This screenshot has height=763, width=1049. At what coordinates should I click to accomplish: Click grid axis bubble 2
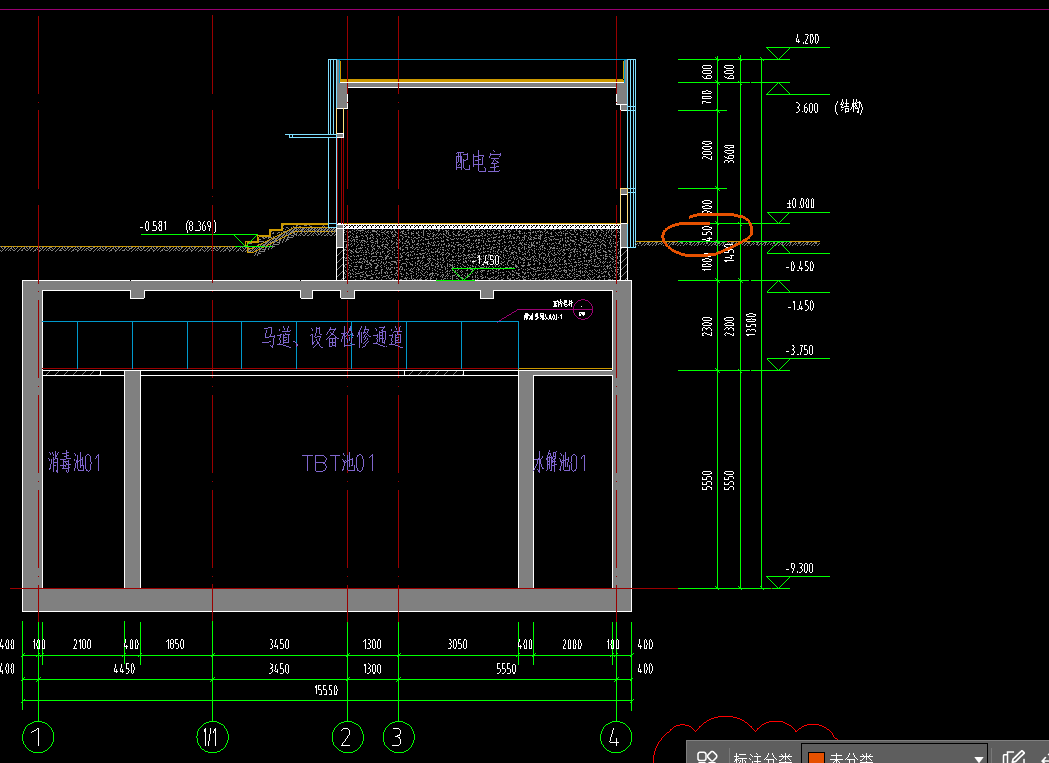tap(347, 737)
